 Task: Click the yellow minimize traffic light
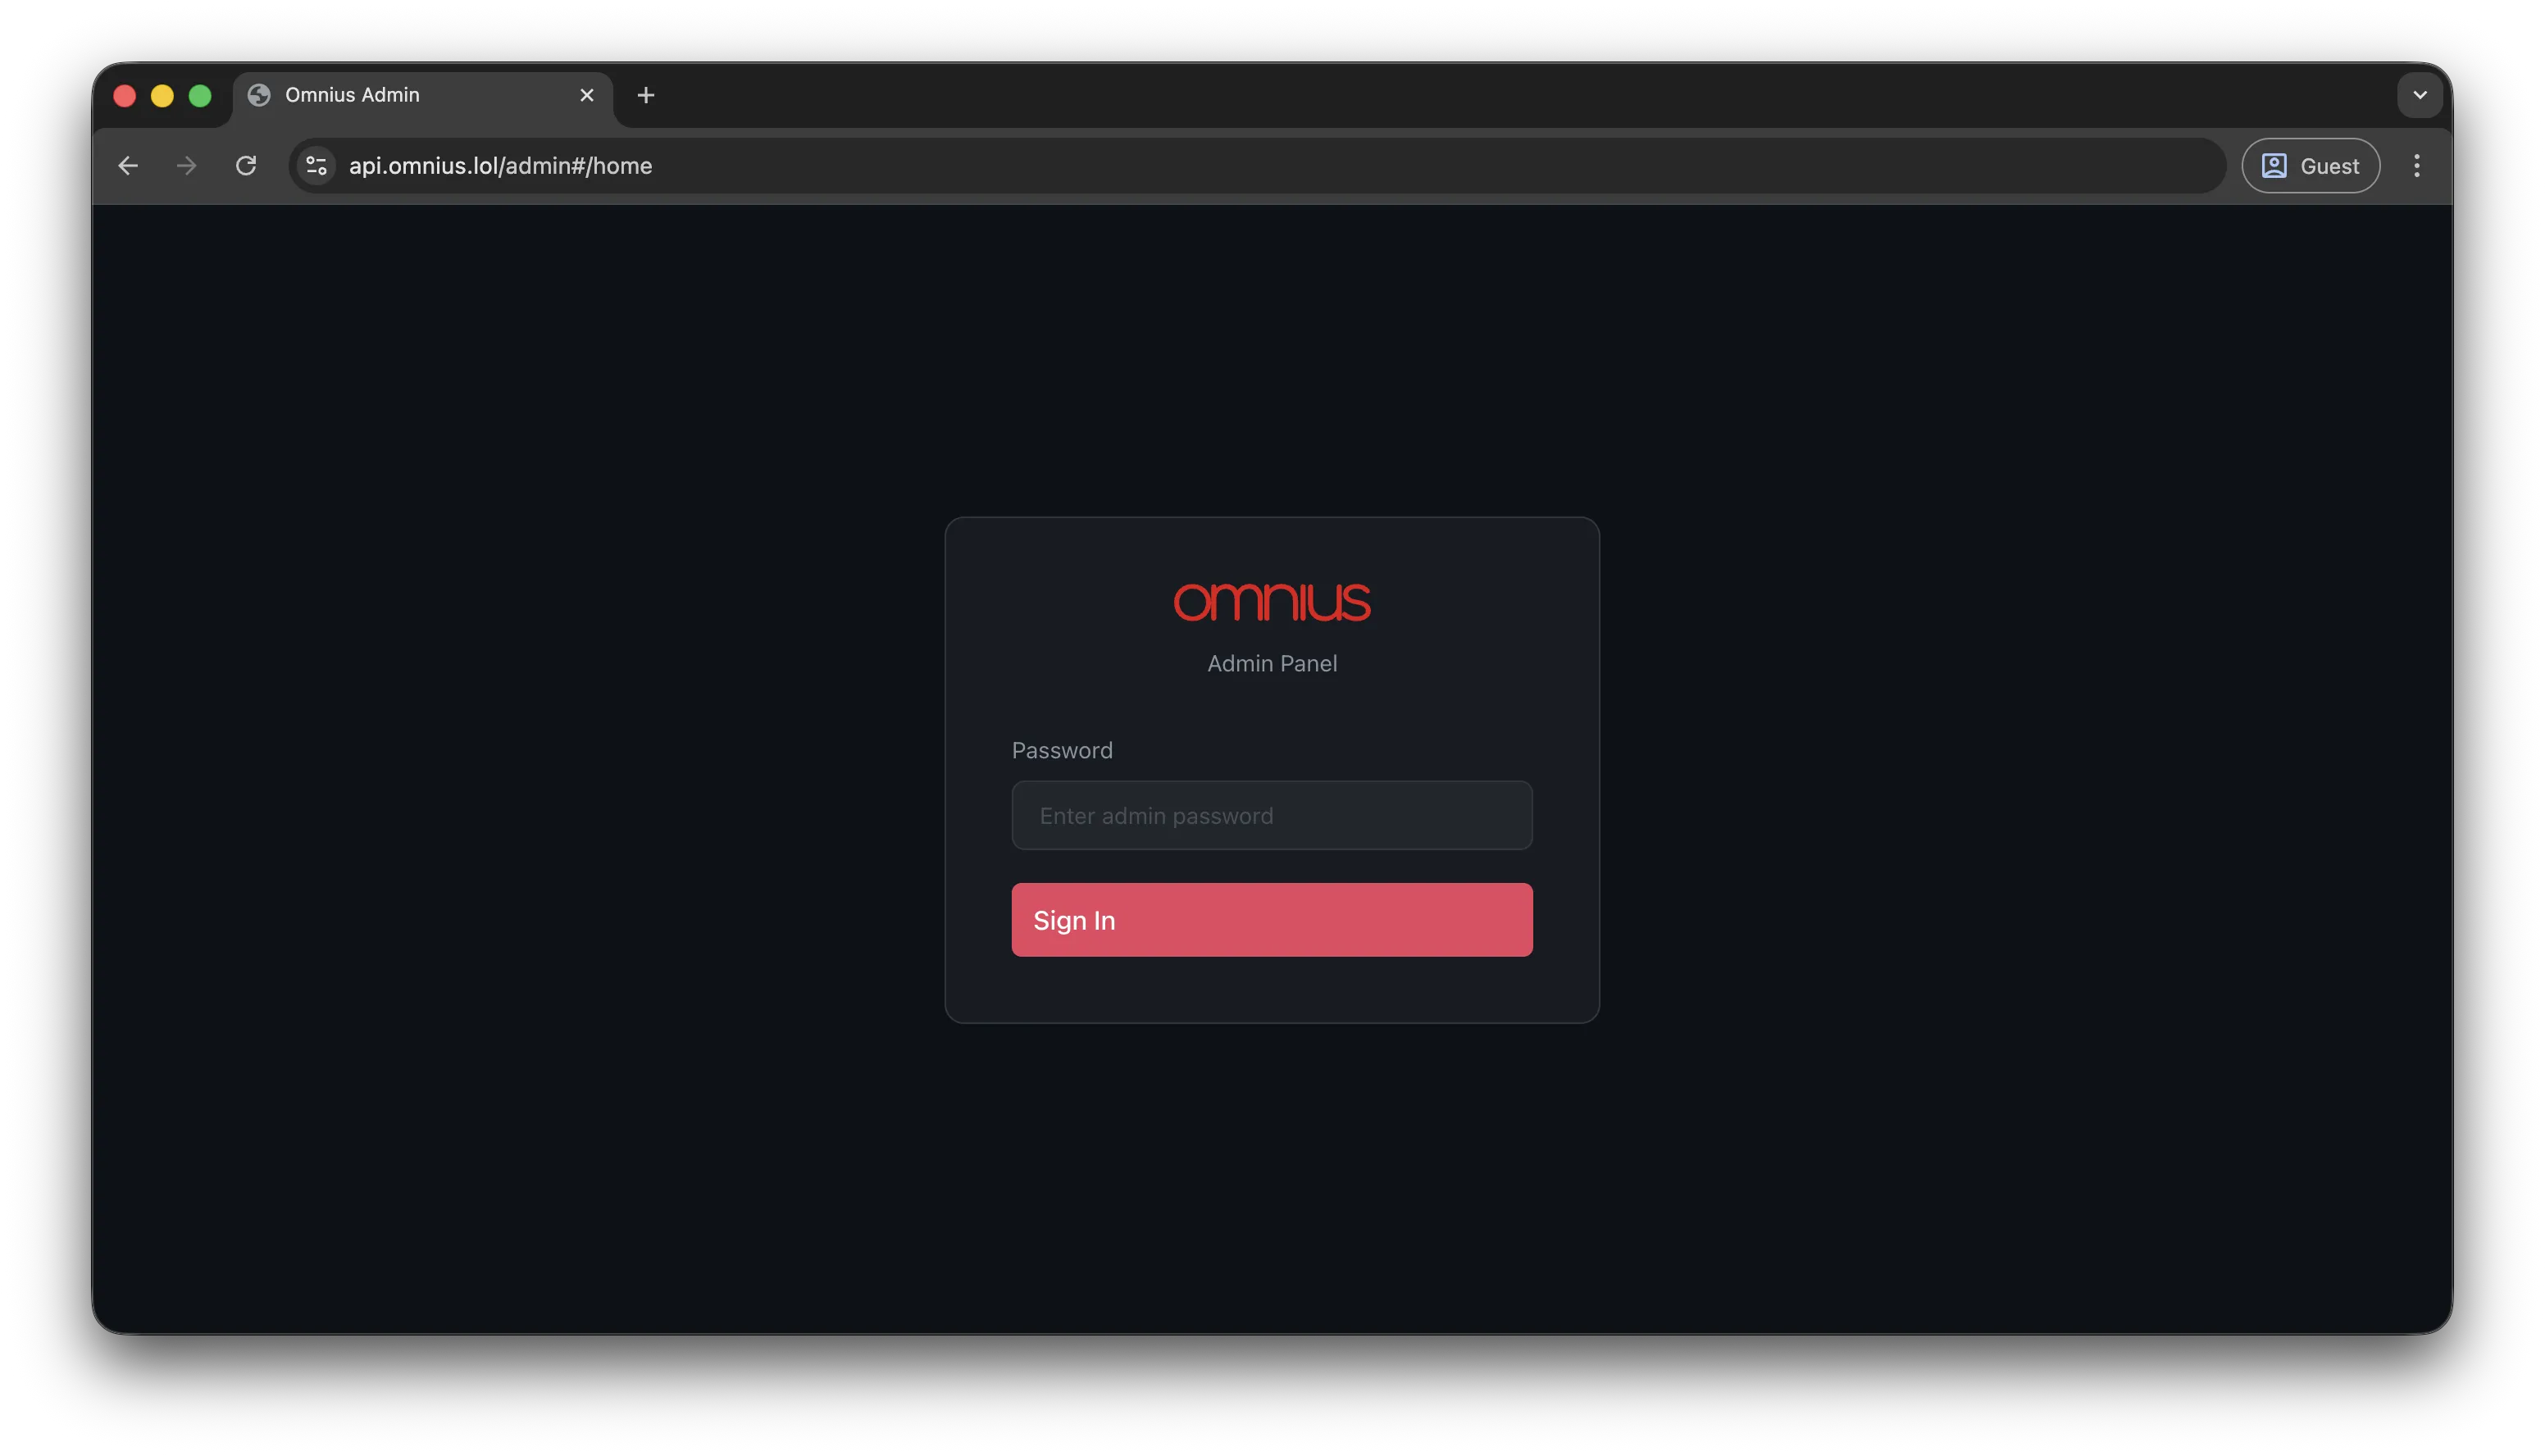tap(162, 95)
